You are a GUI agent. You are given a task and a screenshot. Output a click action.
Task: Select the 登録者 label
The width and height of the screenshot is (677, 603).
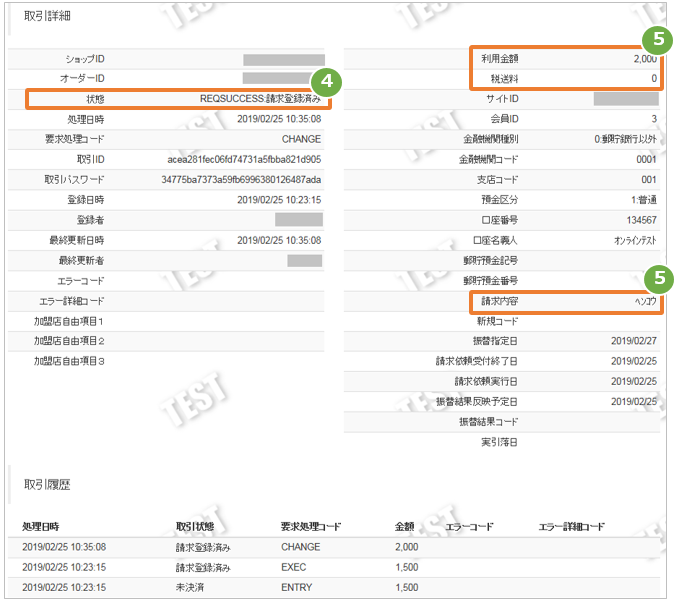(91, 220)
